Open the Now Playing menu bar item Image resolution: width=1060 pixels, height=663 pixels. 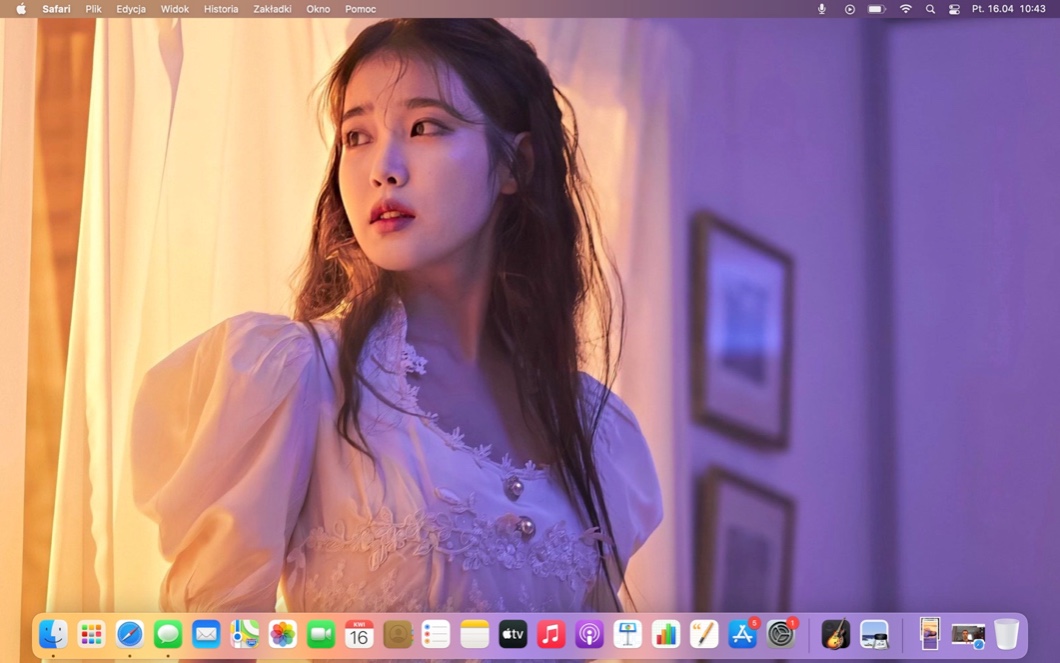850,9
